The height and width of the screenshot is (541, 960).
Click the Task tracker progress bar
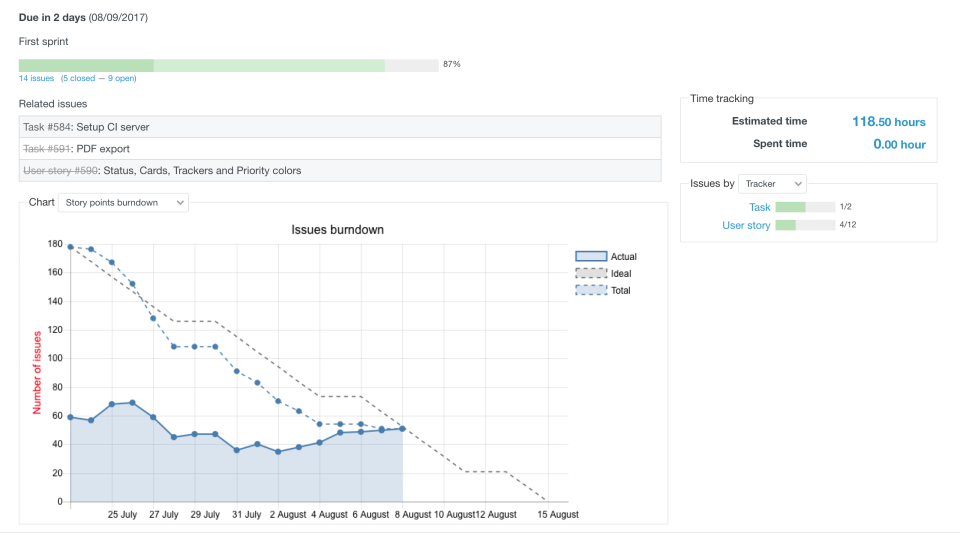point(805,207)
